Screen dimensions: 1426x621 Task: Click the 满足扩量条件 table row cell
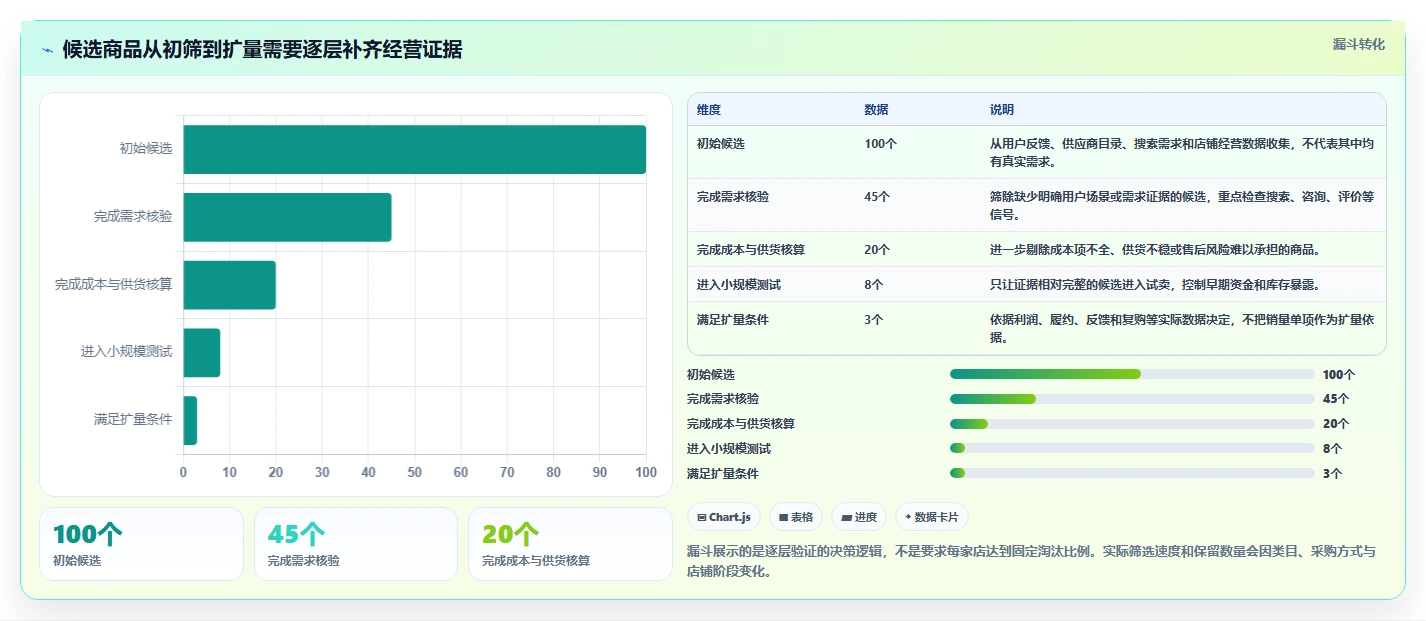click(x=733, y=320)
